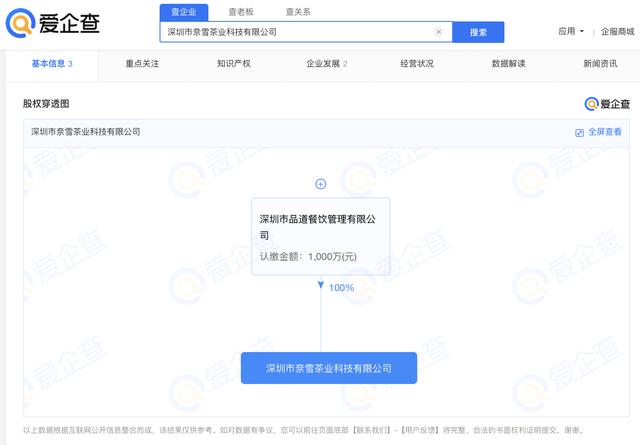Click the 深圳市品道餐饮管理有限公司 shareholder node
The image size is (640, 445).
pos(321,236)
